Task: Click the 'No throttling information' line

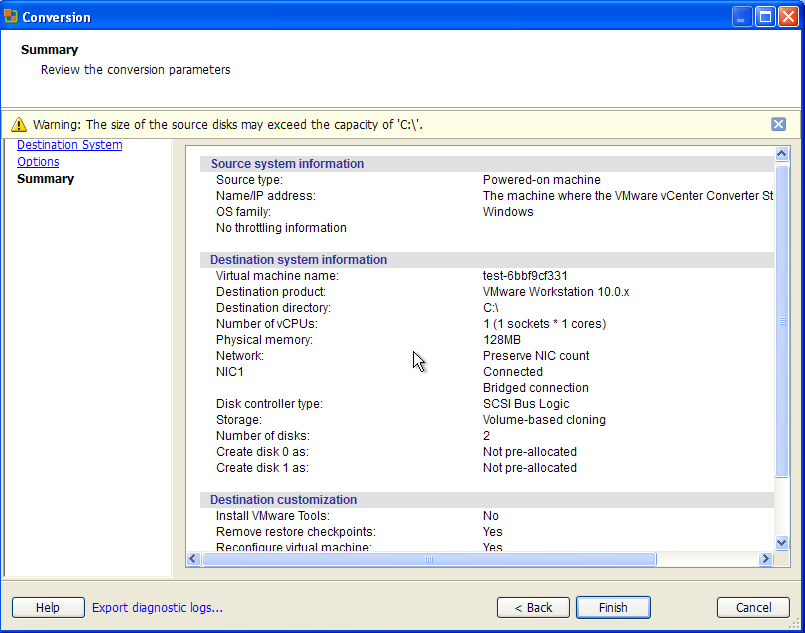Action: pyautogui.click(x=281, y=228)
